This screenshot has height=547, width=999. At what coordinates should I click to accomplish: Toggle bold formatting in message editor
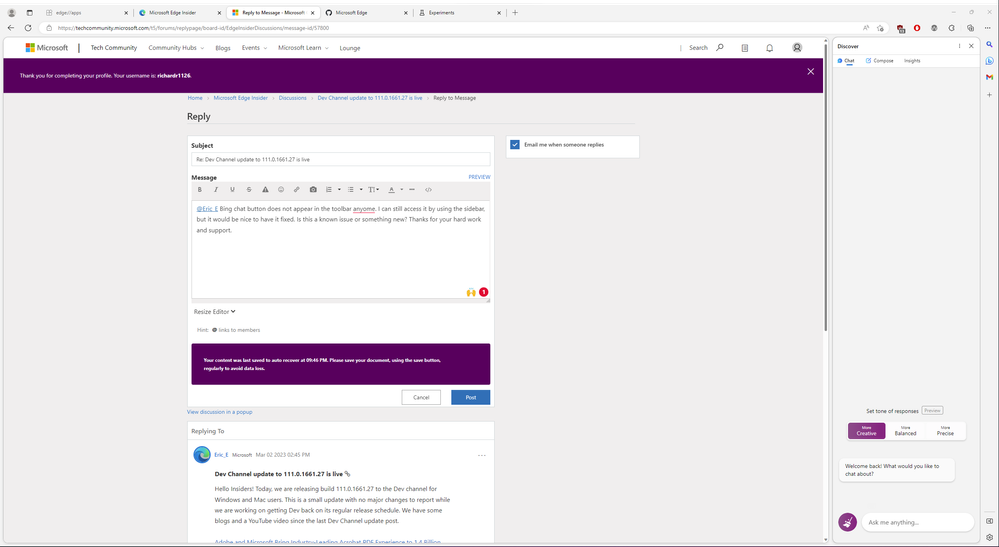[x=199, y=190]
